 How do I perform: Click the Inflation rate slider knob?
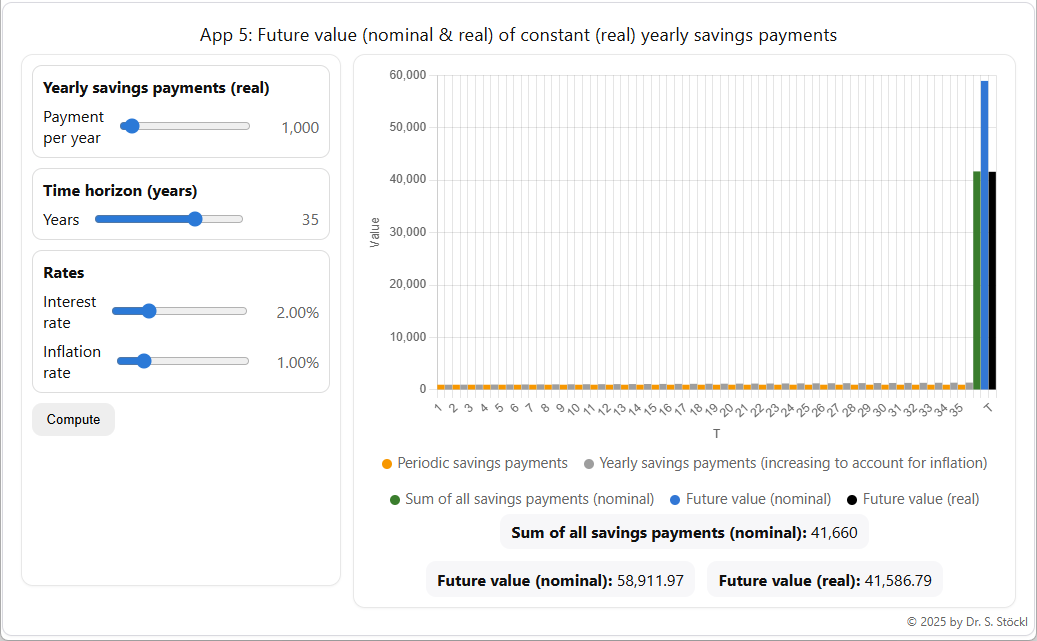tap(143, 361)
